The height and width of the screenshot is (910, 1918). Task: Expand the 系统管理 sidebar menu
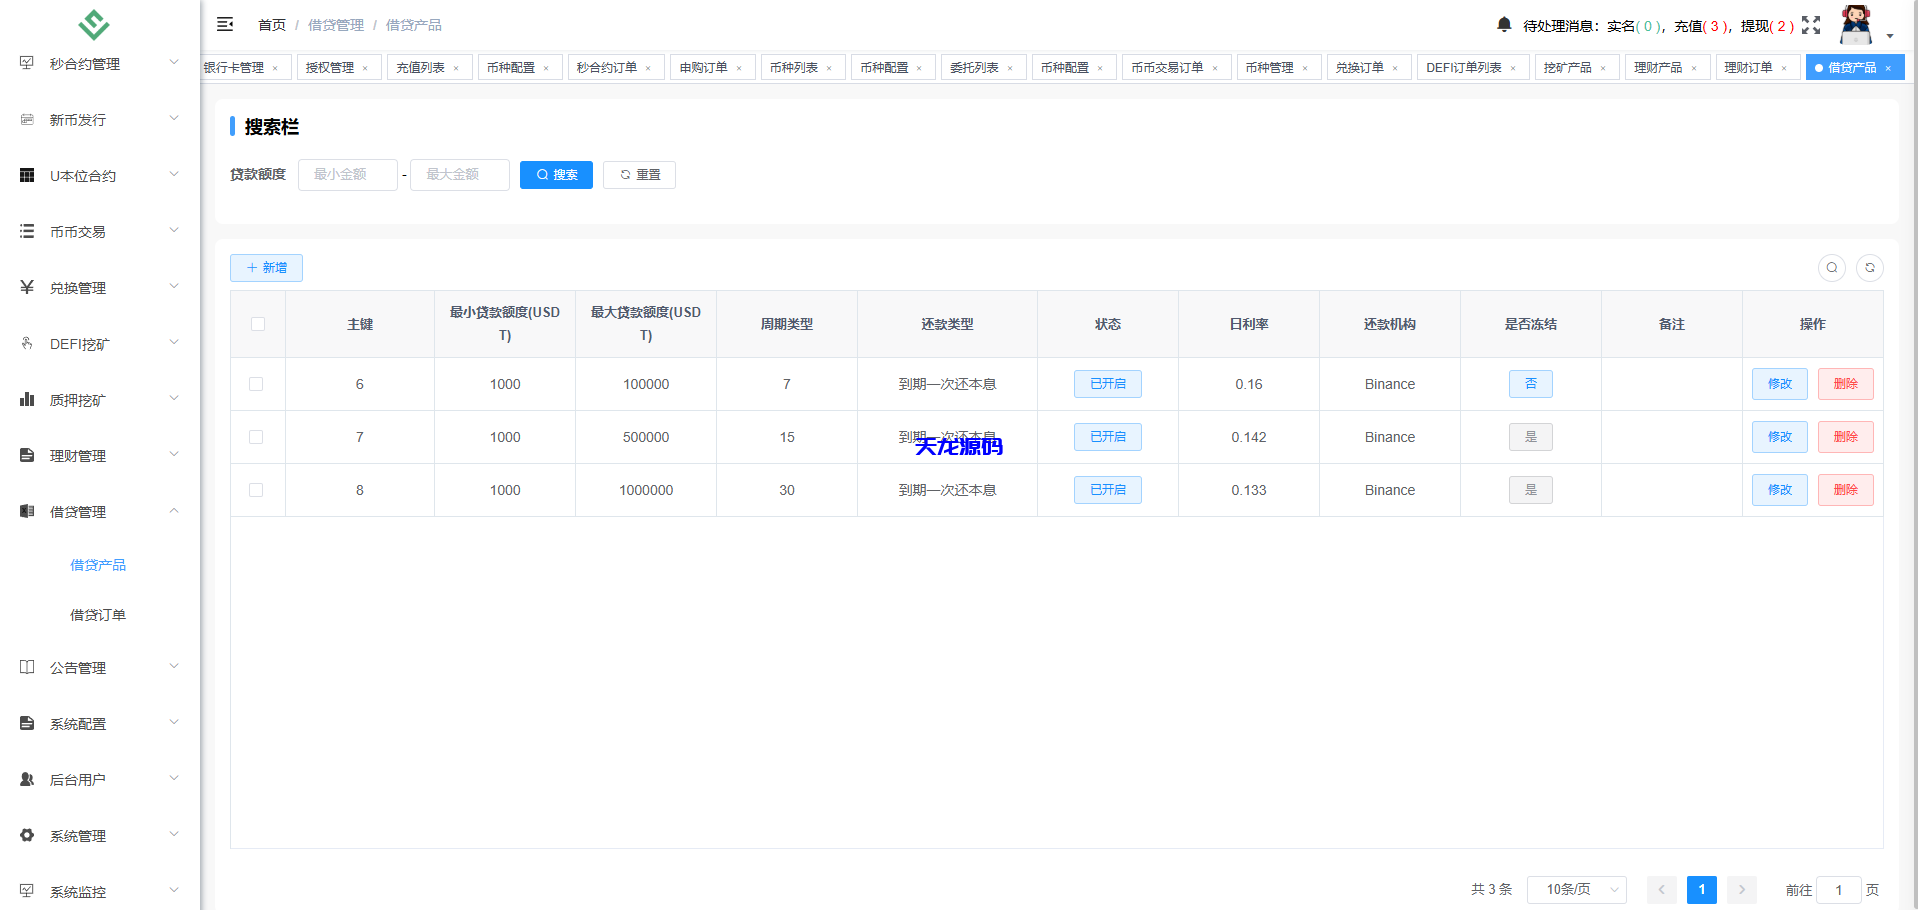(80, 835)
